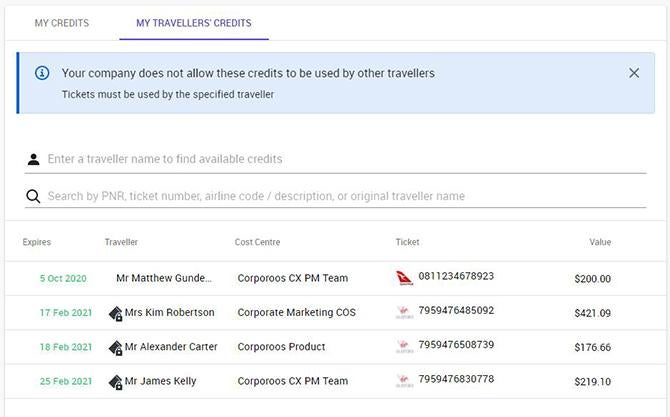Click the locked tag icon beside Mr James Kelly
The image size is (670, 417).
click(115, 382)
